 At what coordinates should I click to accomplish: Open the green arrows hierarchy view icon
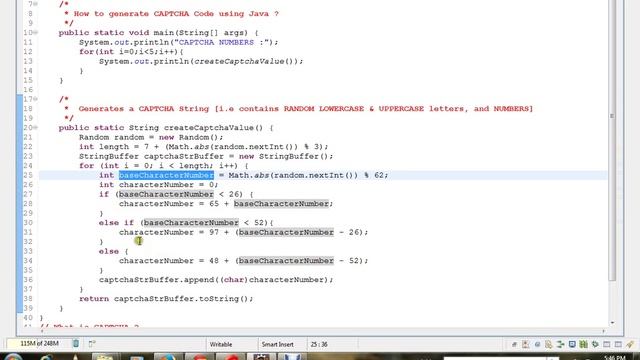[560, 344]
